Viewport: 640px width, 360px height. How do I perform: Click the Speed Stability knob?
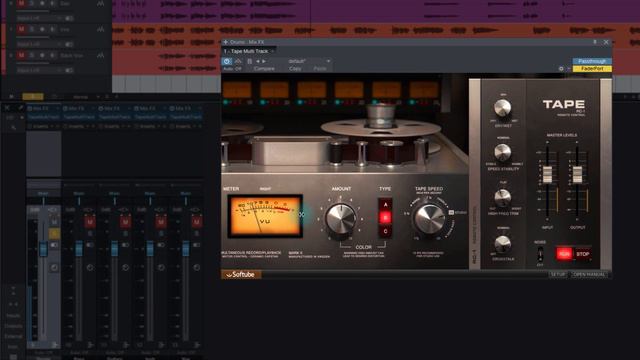click(x=502, y=153)
